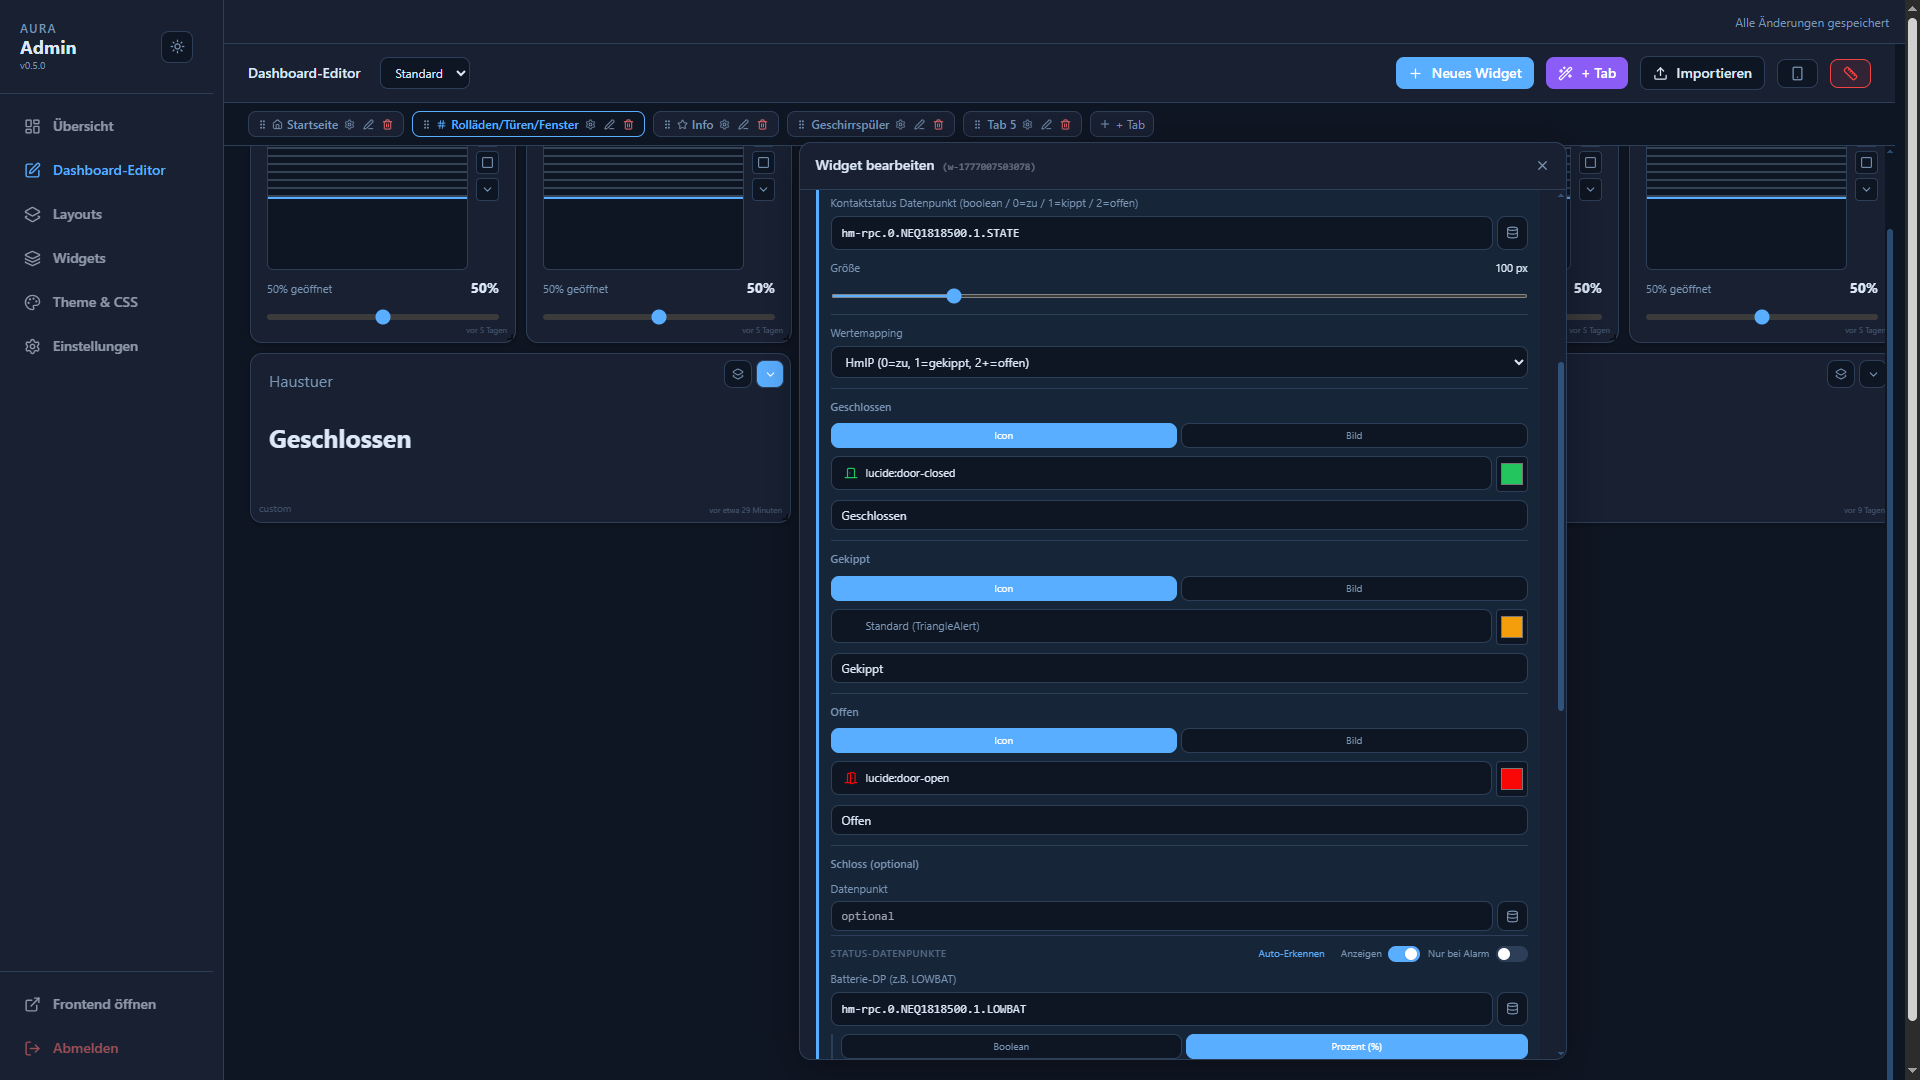Enable the Anzeigen toggle for Status-Datenpunkte

1405,954
